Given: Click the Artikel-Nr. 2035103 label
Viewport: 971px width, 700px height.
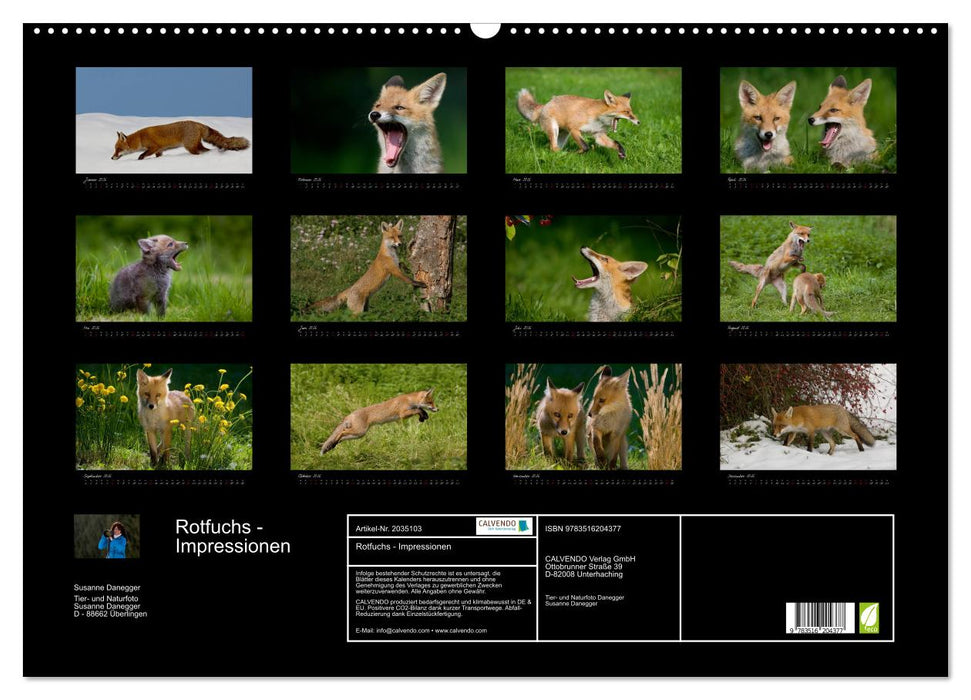Looking at the screenshot, I should coord(390,527).
